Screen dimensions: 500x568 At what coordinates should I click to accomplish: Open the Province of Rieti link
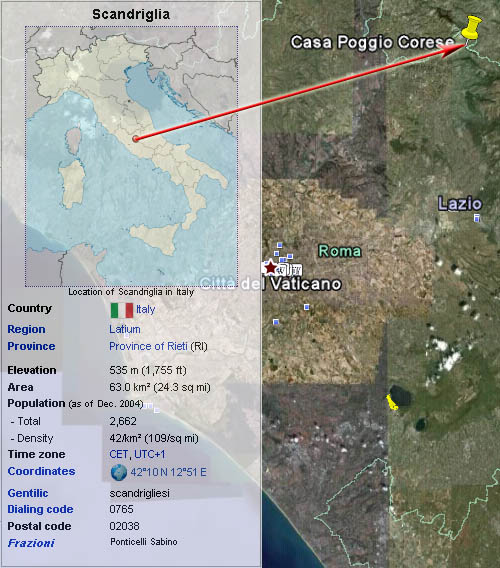click(x=149, y=346)
